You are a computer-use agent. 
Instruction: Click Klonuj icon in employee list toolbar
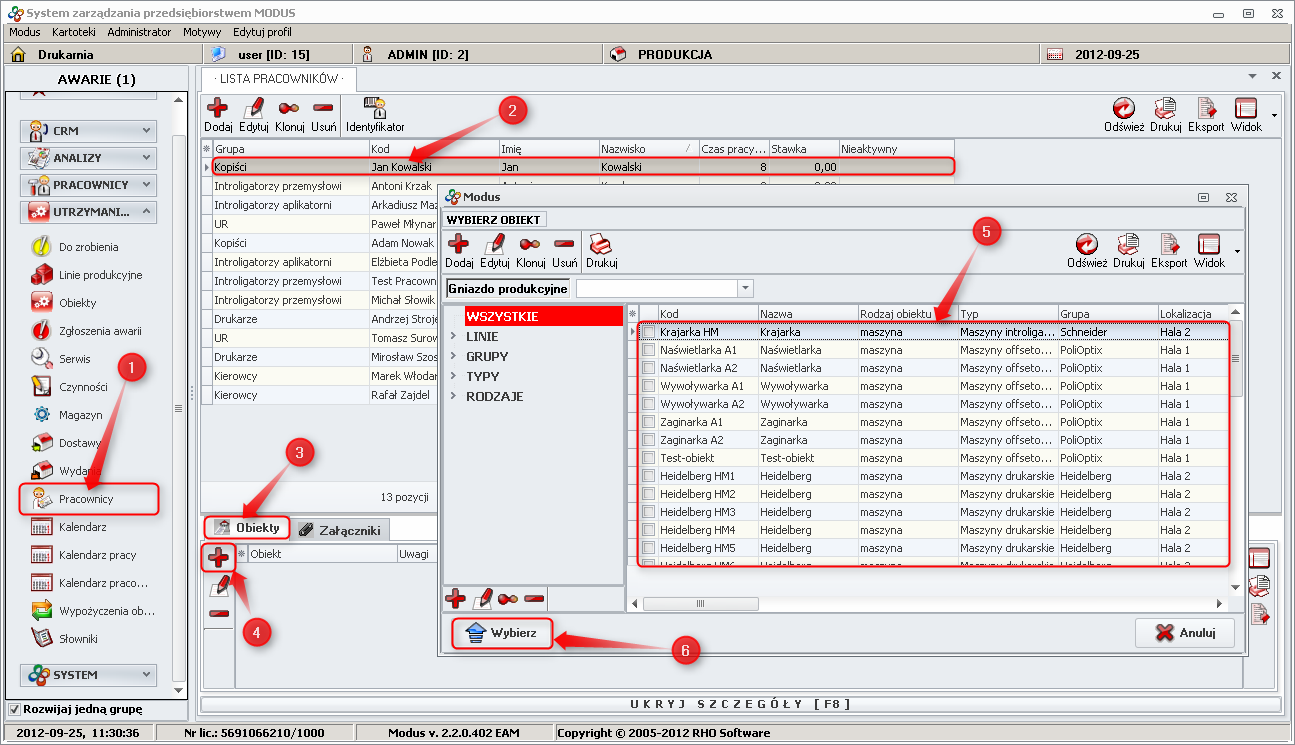point(289,109)
